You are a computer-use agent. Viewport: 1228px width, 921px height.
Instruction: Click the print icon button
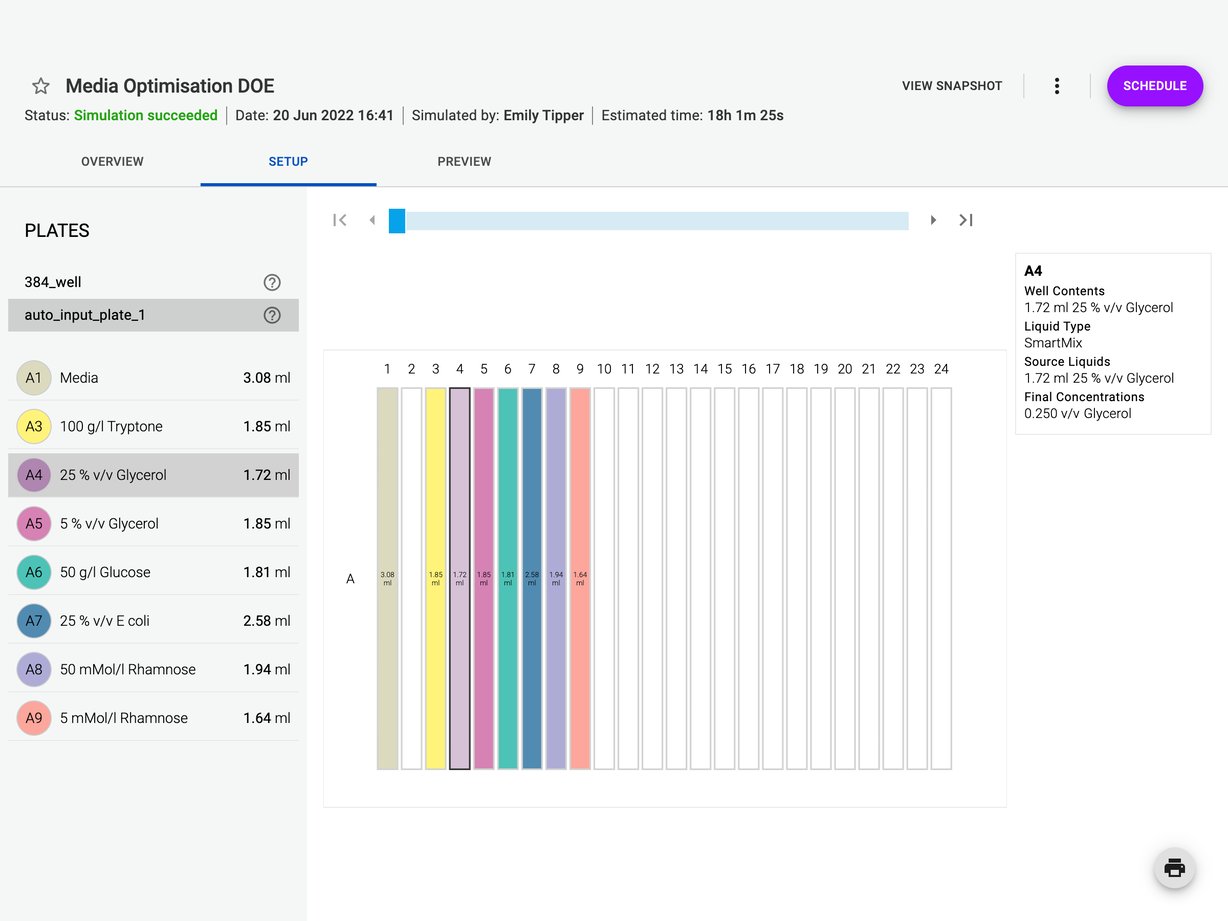(1174, 867)
